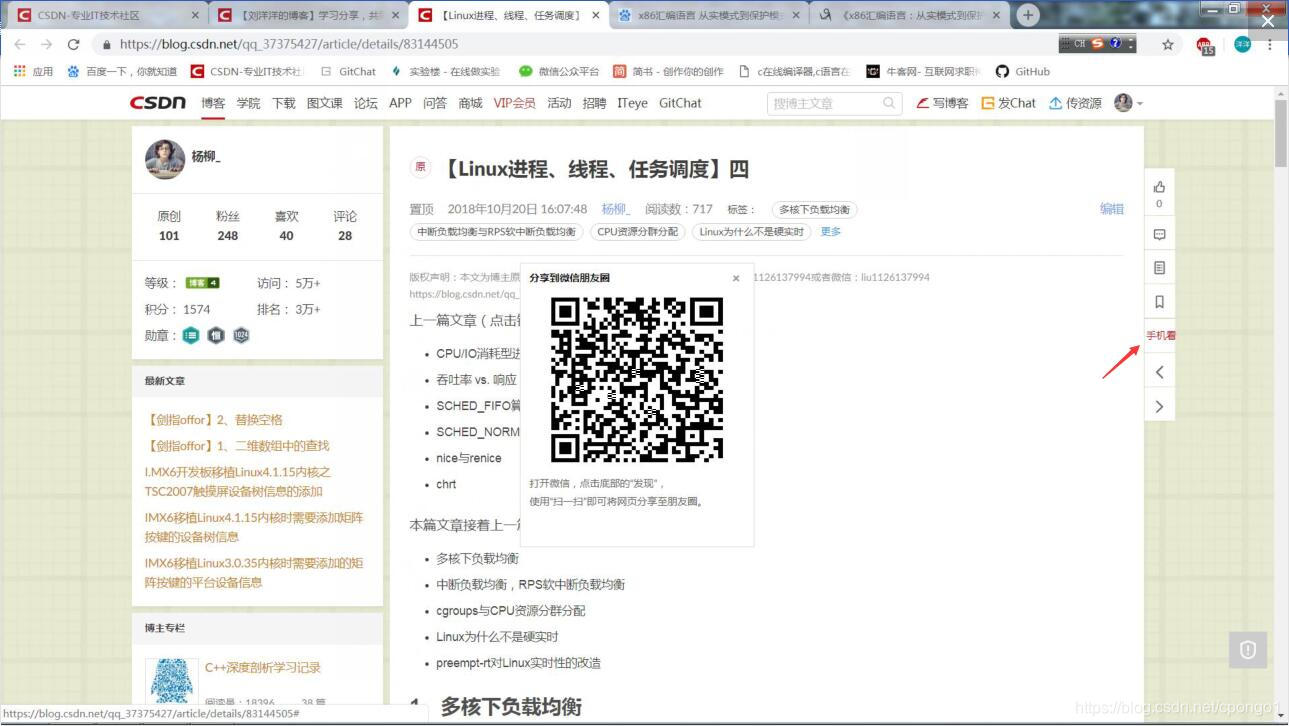Click 编辑 to edit the article
Screen dimensions: 1289x726
click(1112, 209)
